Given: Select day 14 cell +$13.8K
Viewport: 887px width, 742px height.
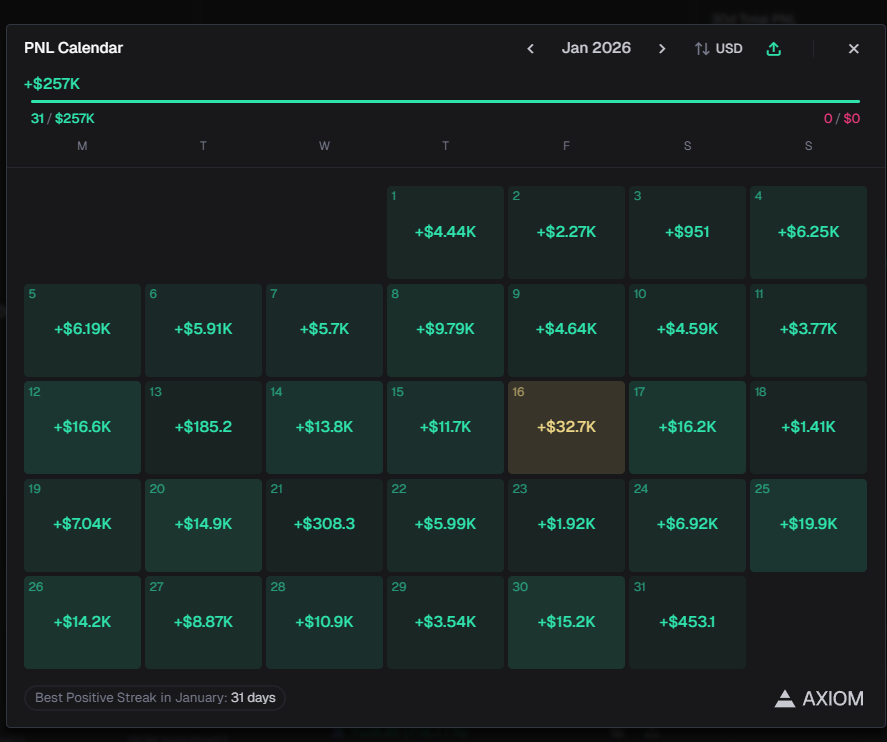Looking at the screenshot, I should tap(324, 428).
